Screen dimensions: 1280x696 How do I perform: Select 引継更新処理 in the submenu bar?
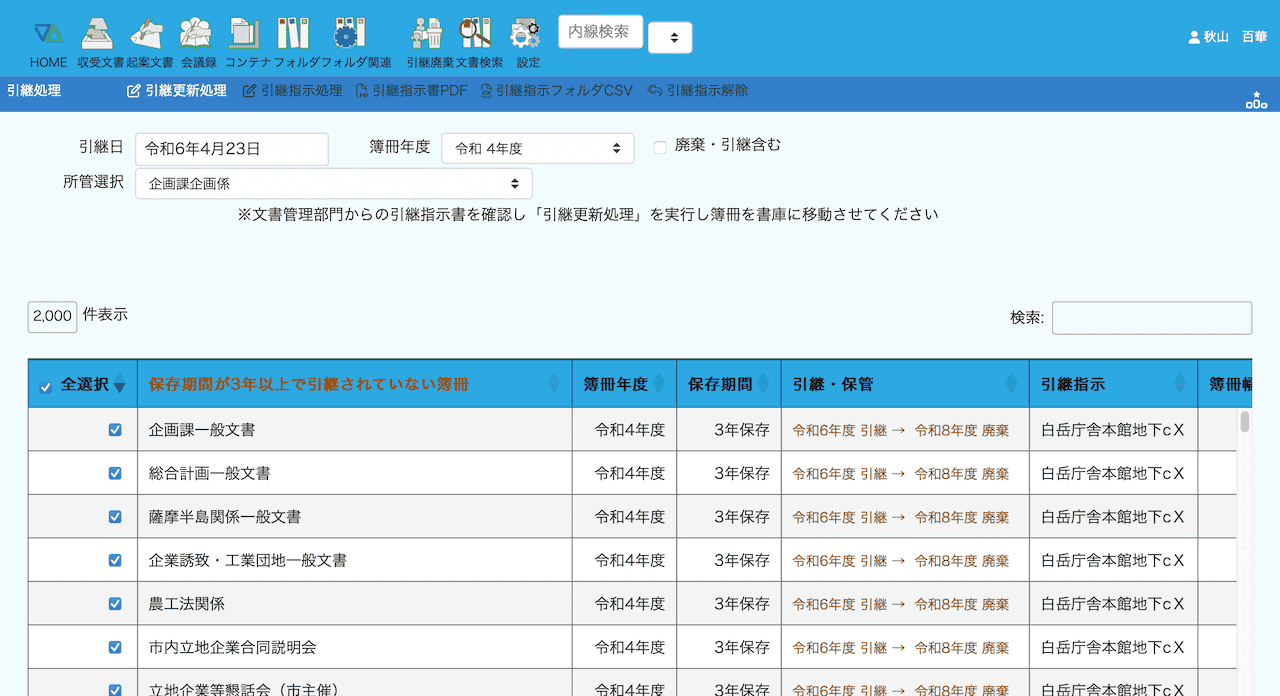coord(177,91)
